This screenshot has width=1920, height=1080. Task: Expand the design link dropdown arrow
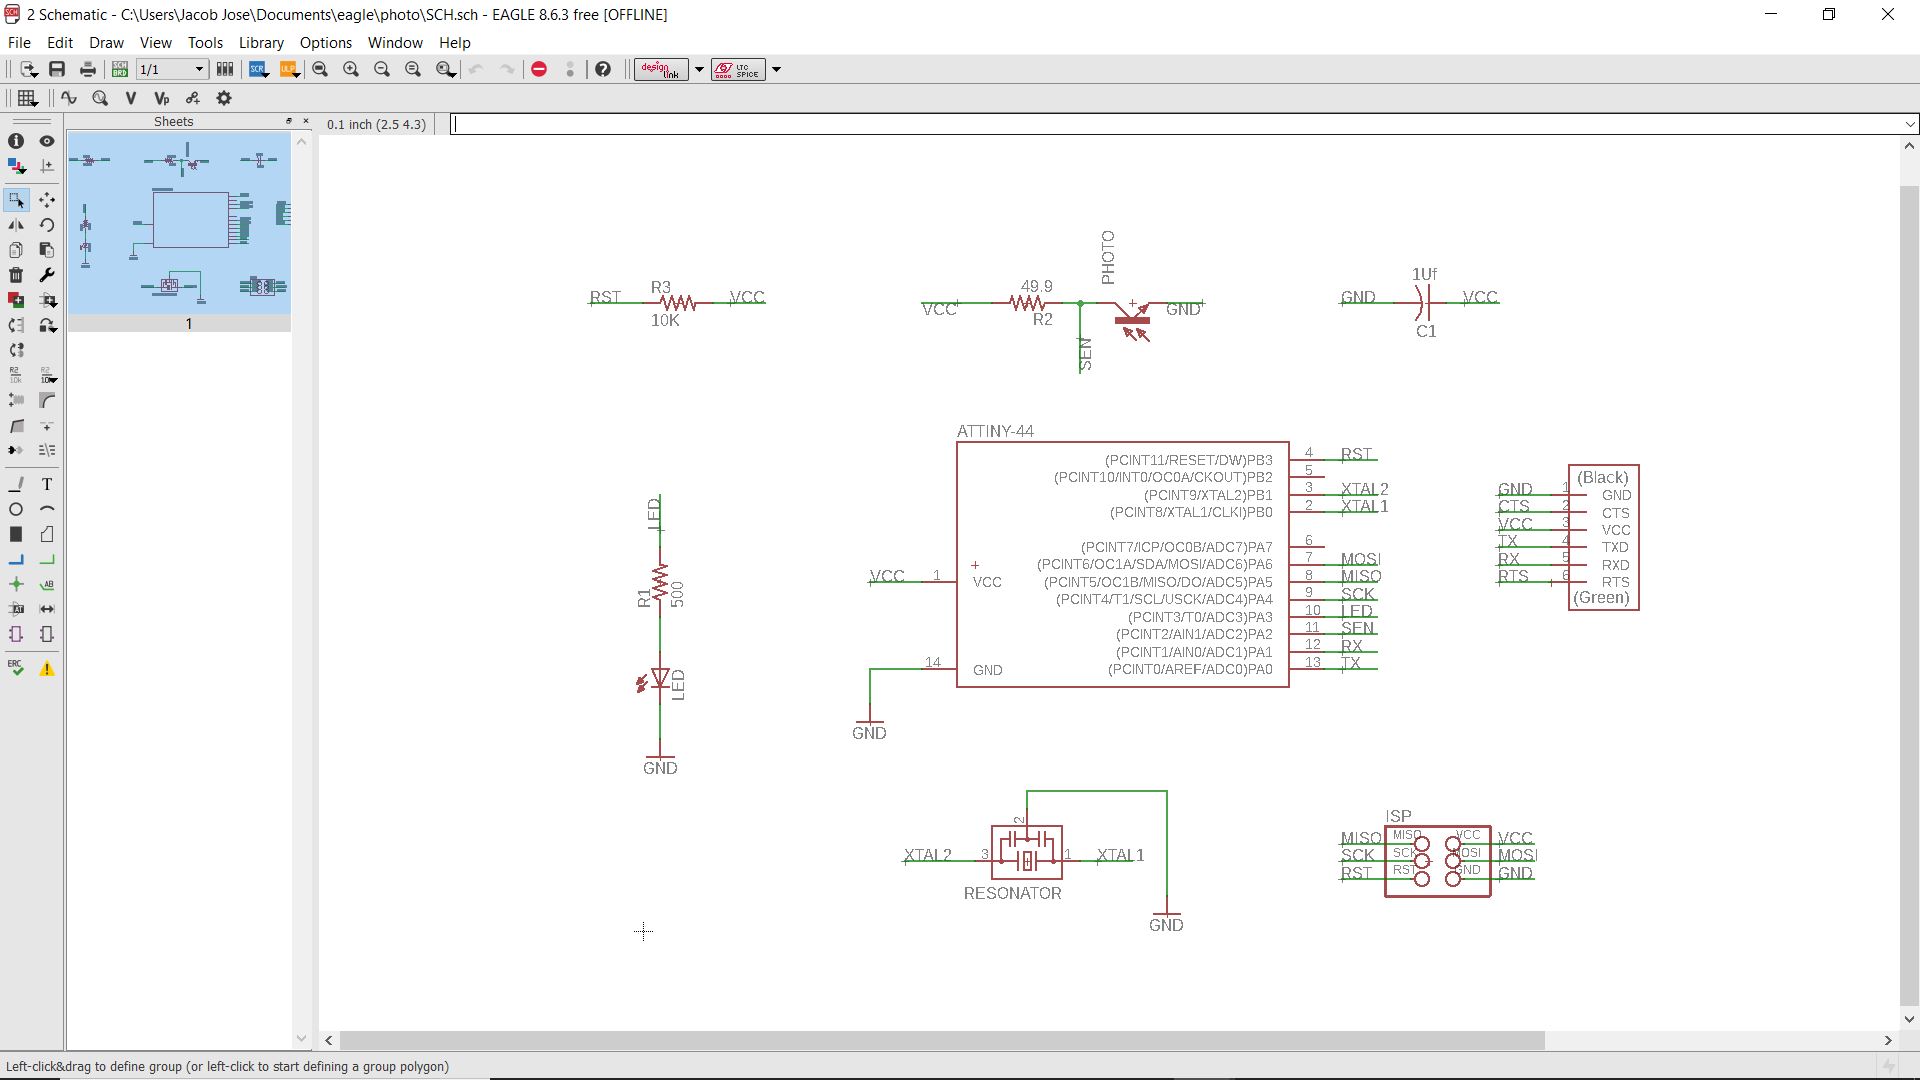(x=699, y=69)
